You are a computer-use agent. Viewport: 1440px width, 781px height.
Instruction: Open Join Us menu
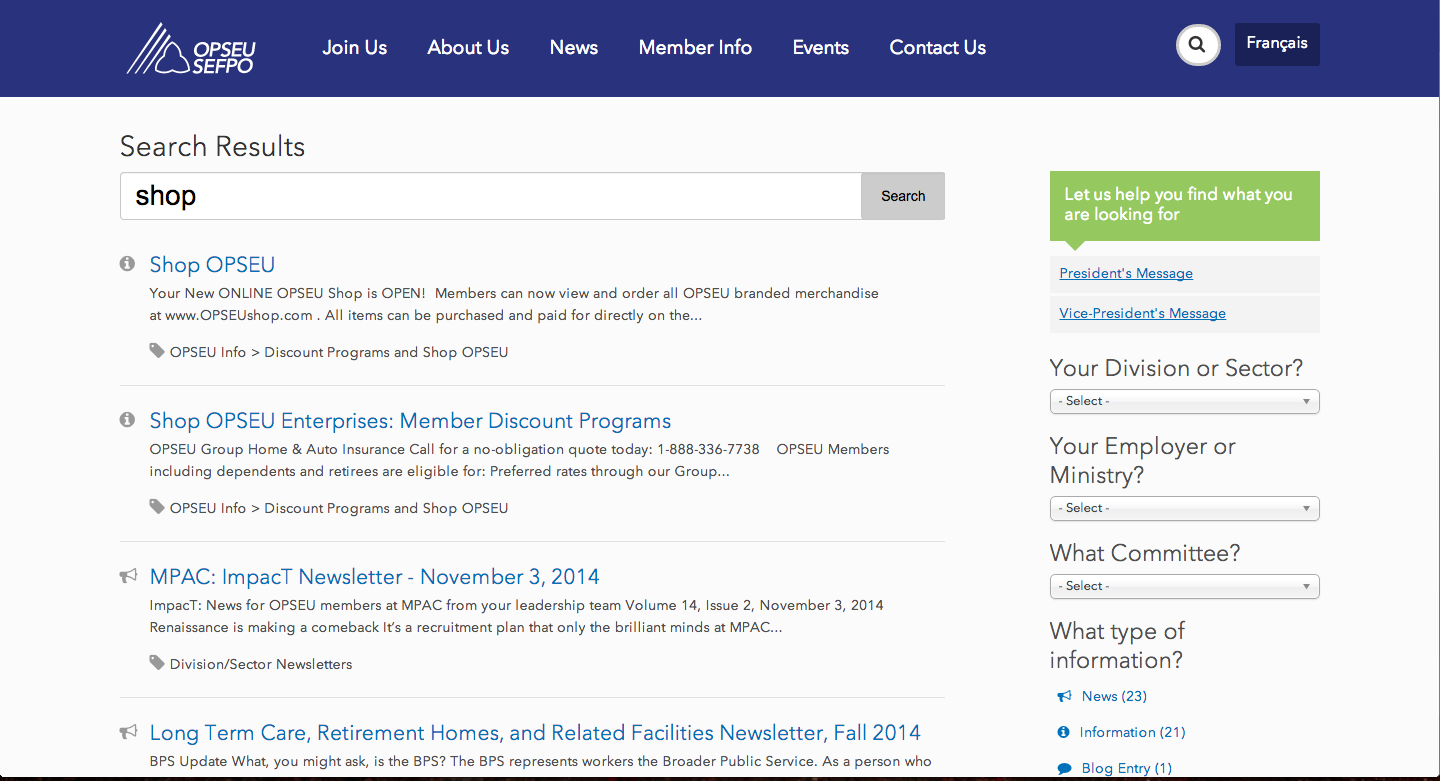point(354,47)
